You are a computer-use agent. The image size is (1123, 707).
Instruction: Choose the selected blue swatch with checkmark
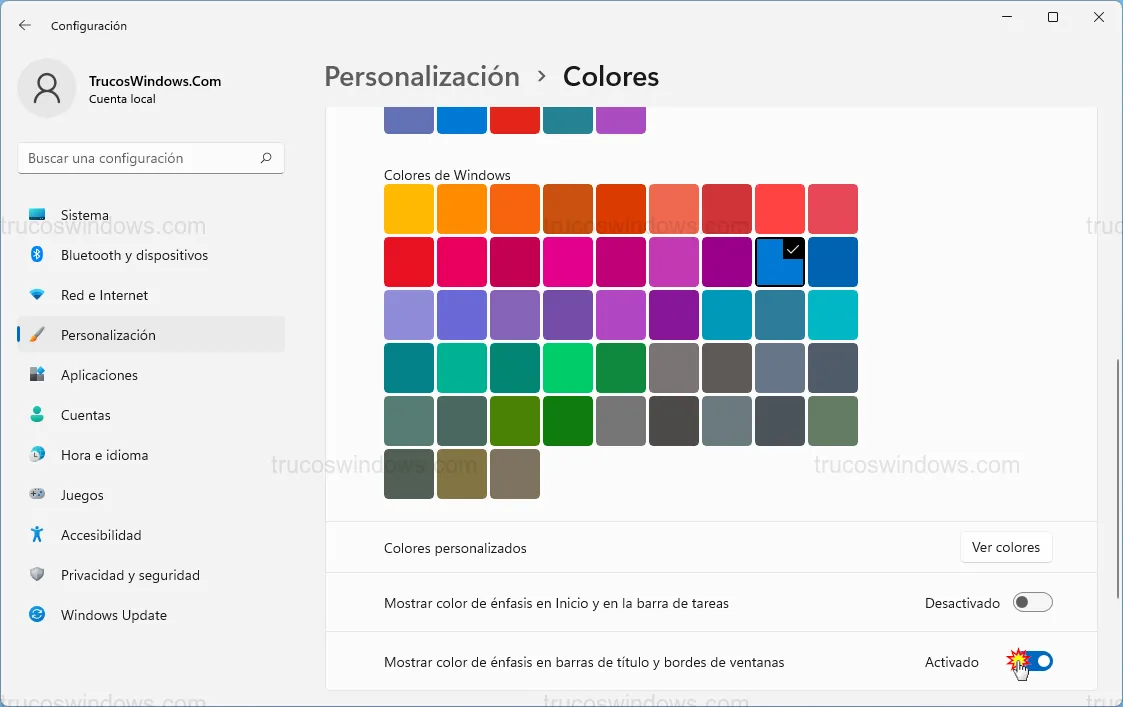(780, 262)
